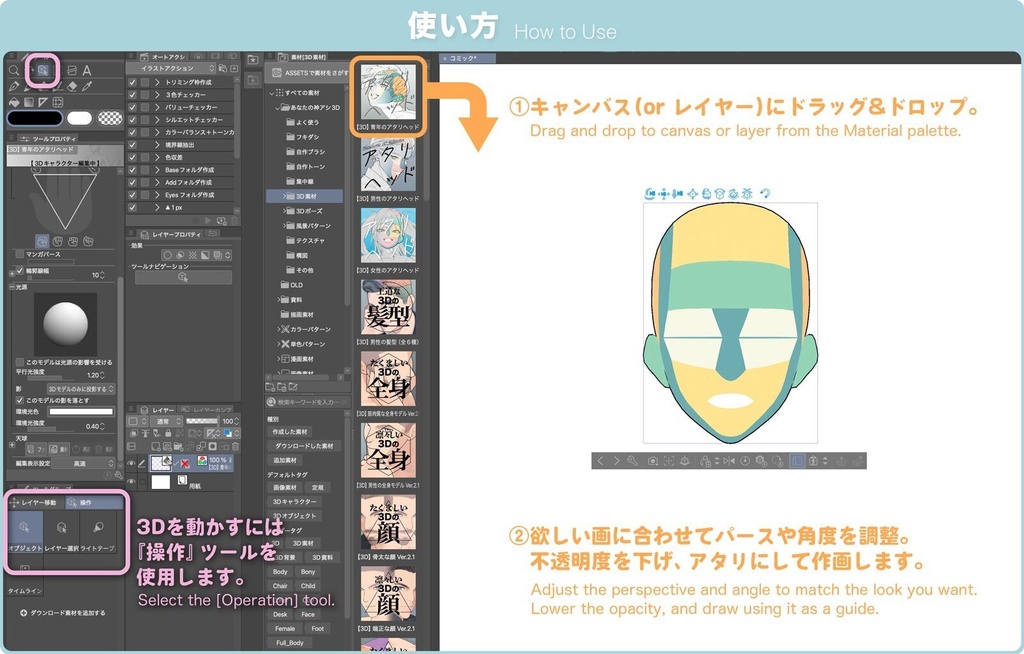The width and height of the screenshot is (1024, 654).
Task: Select the Zoom magnifier tool
Action: pos(14,71)
